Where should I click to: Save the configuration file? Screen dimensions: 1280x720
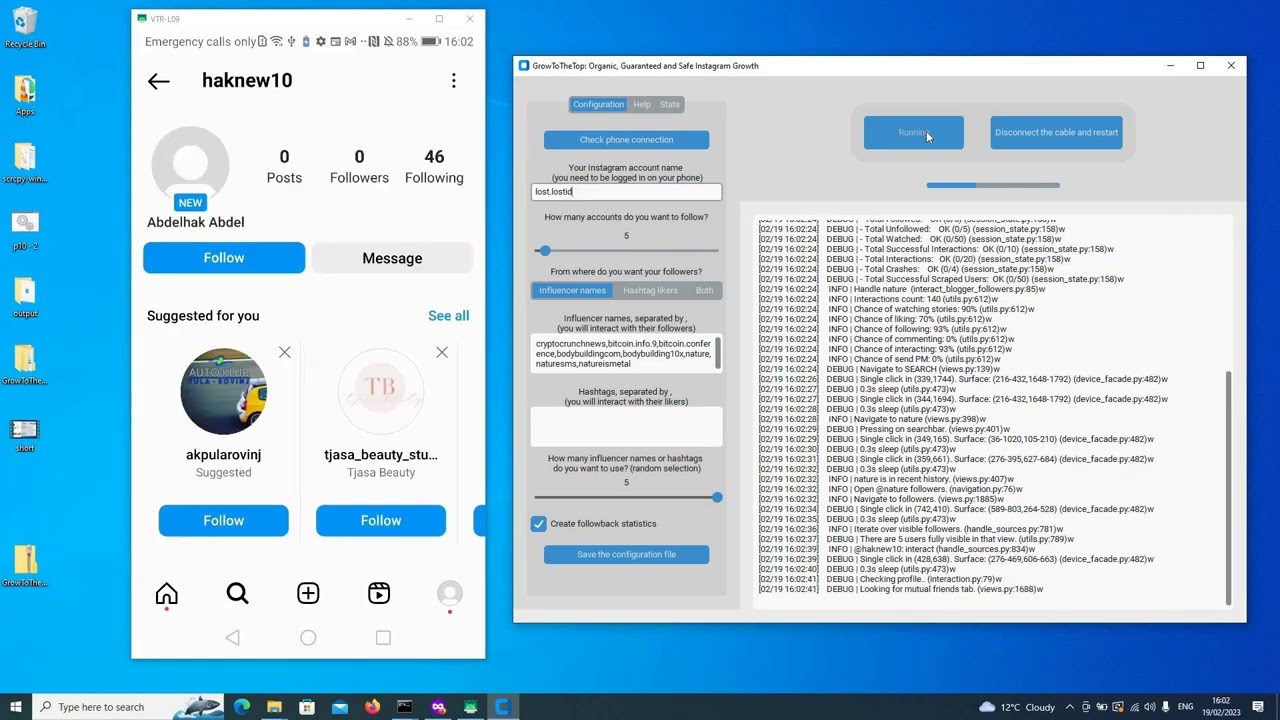pos(626,554)
